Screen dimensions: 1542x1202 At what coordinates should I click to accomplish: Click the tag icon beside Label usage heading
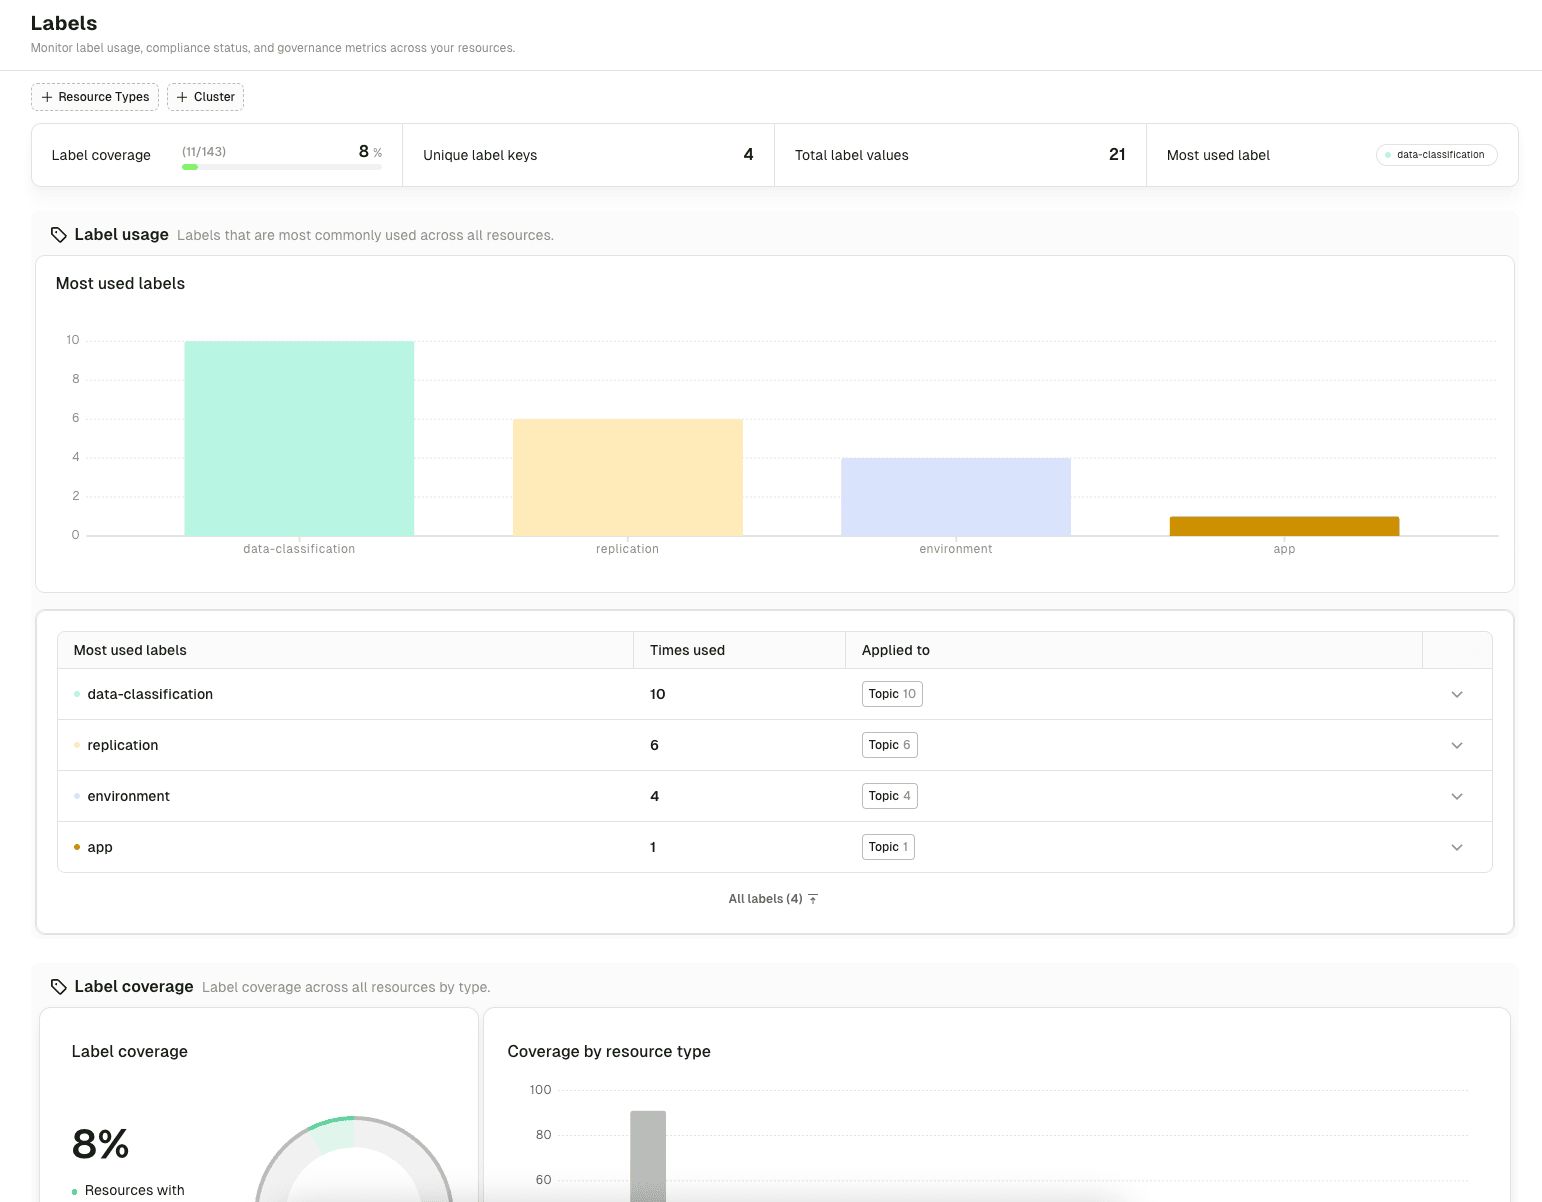pos(59,234)
